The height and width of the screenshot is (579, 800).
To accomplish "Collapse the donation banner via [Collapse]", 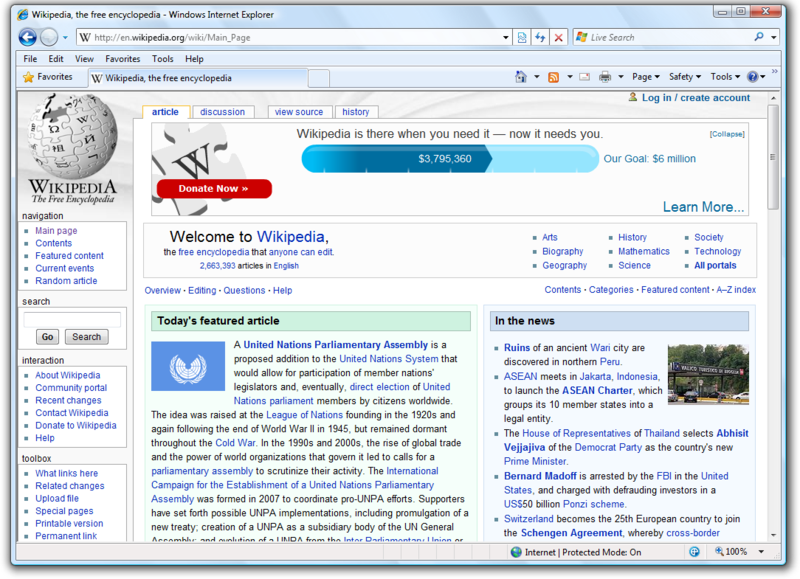I will point(727,134).
